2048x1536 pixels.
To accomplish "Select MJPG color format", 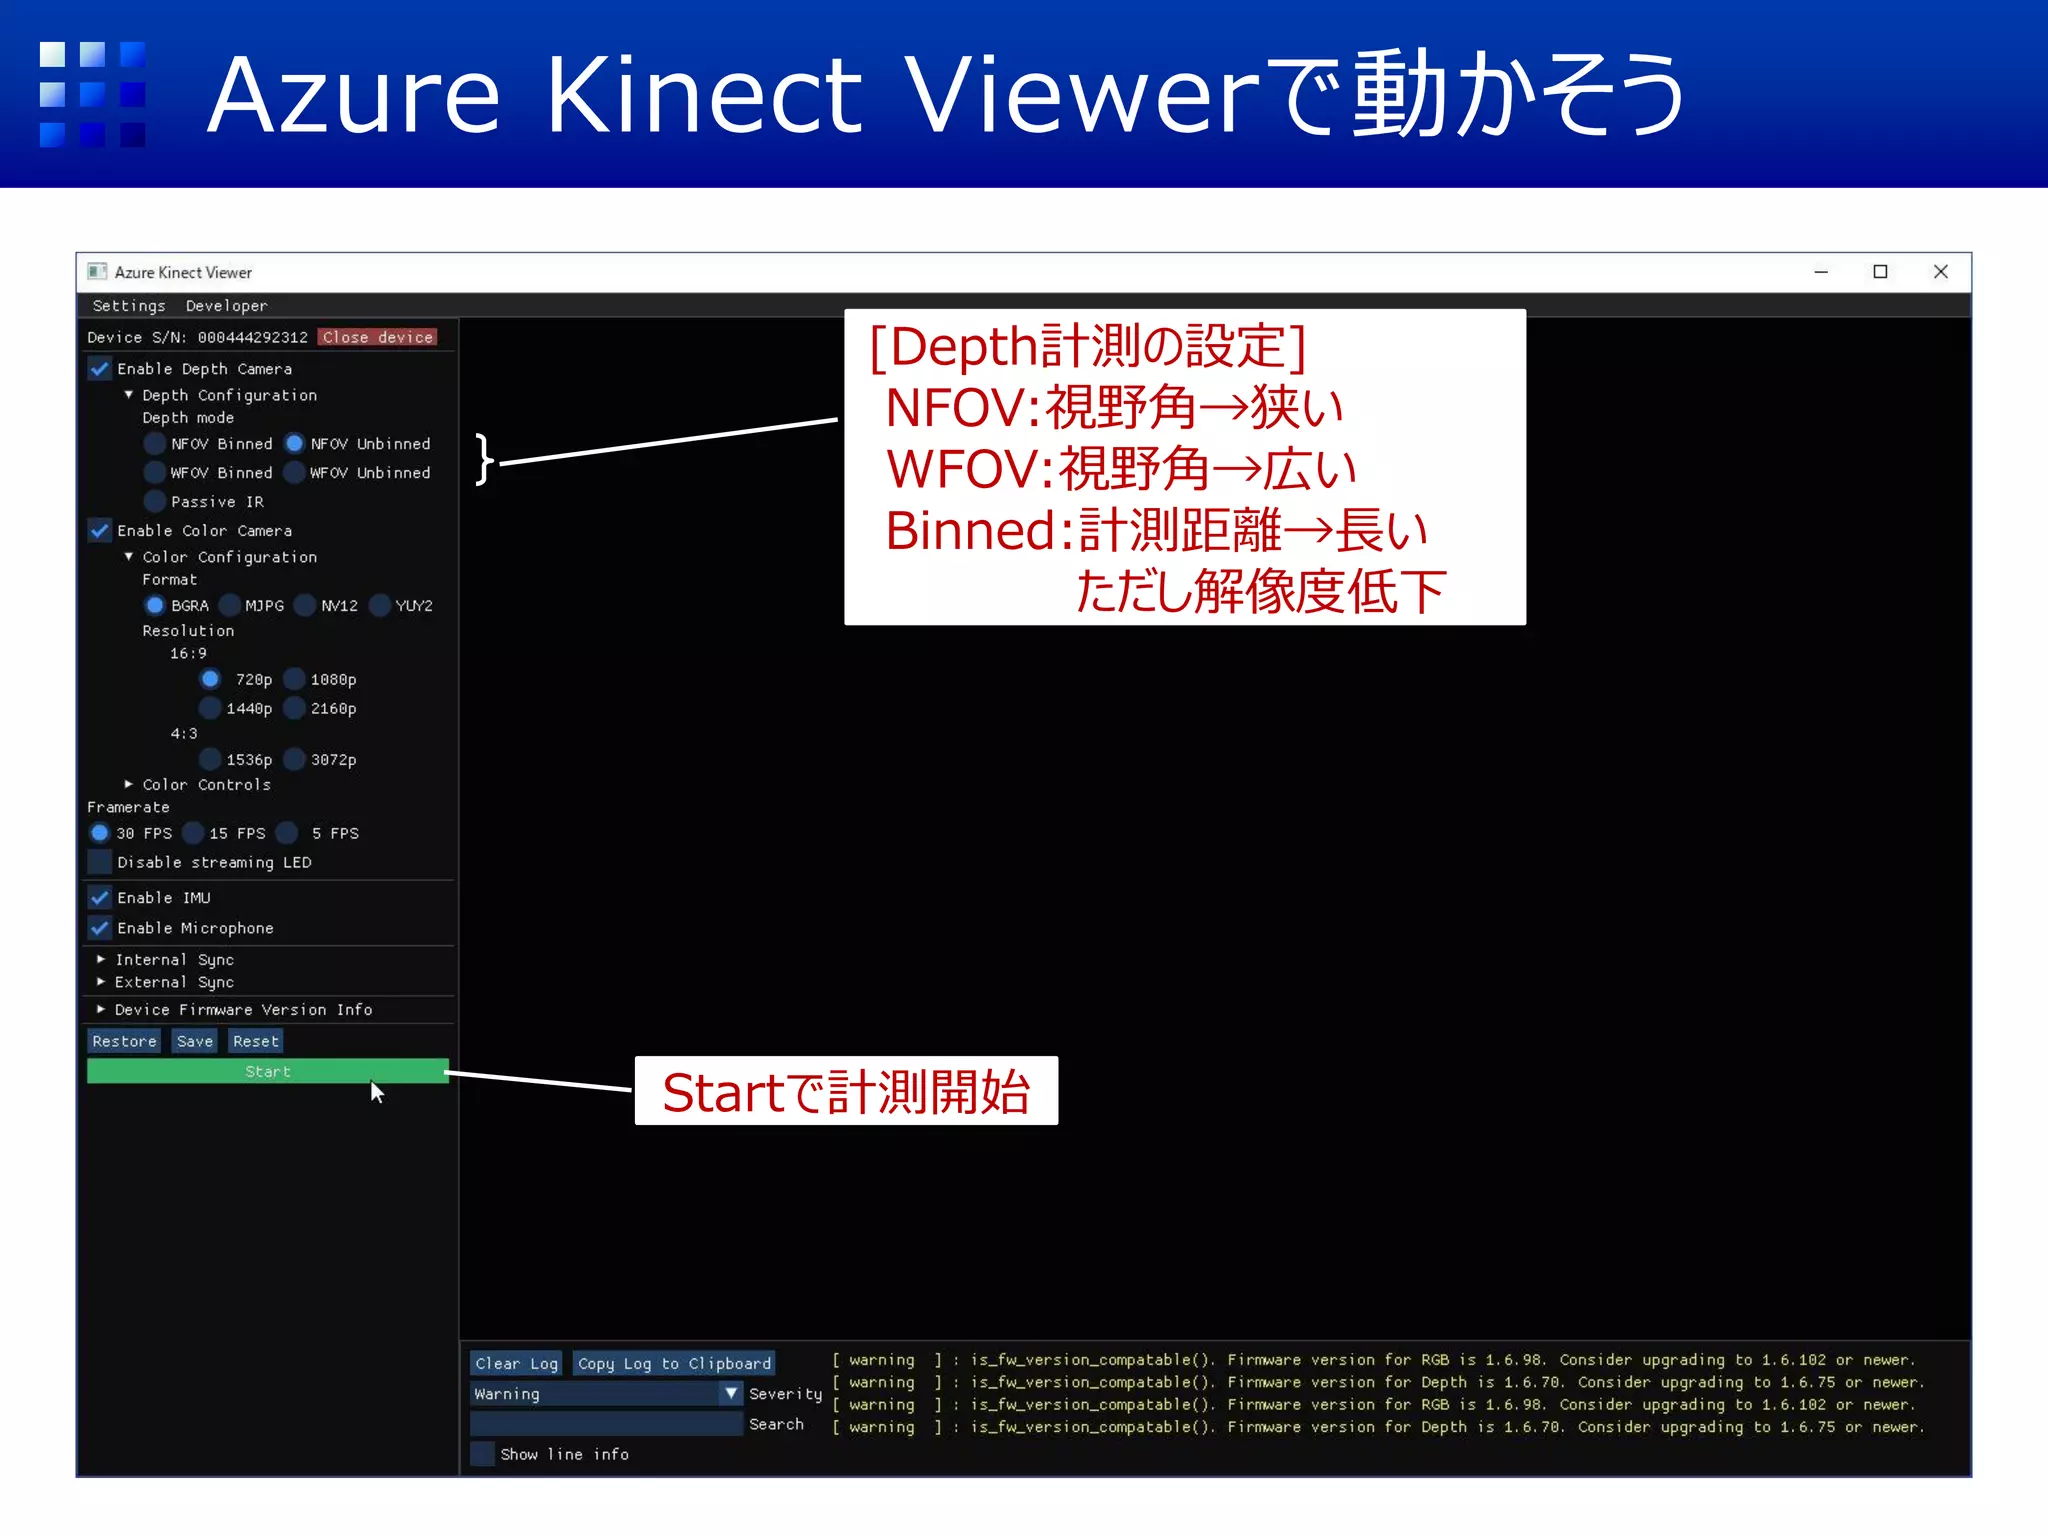I will click(230, 605).
